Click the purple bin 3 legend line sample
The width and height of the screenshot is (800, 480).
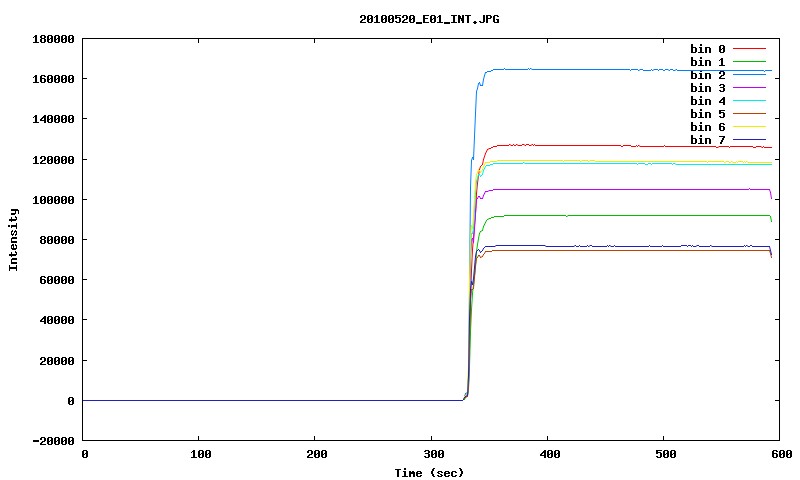(x=749, y=88)
